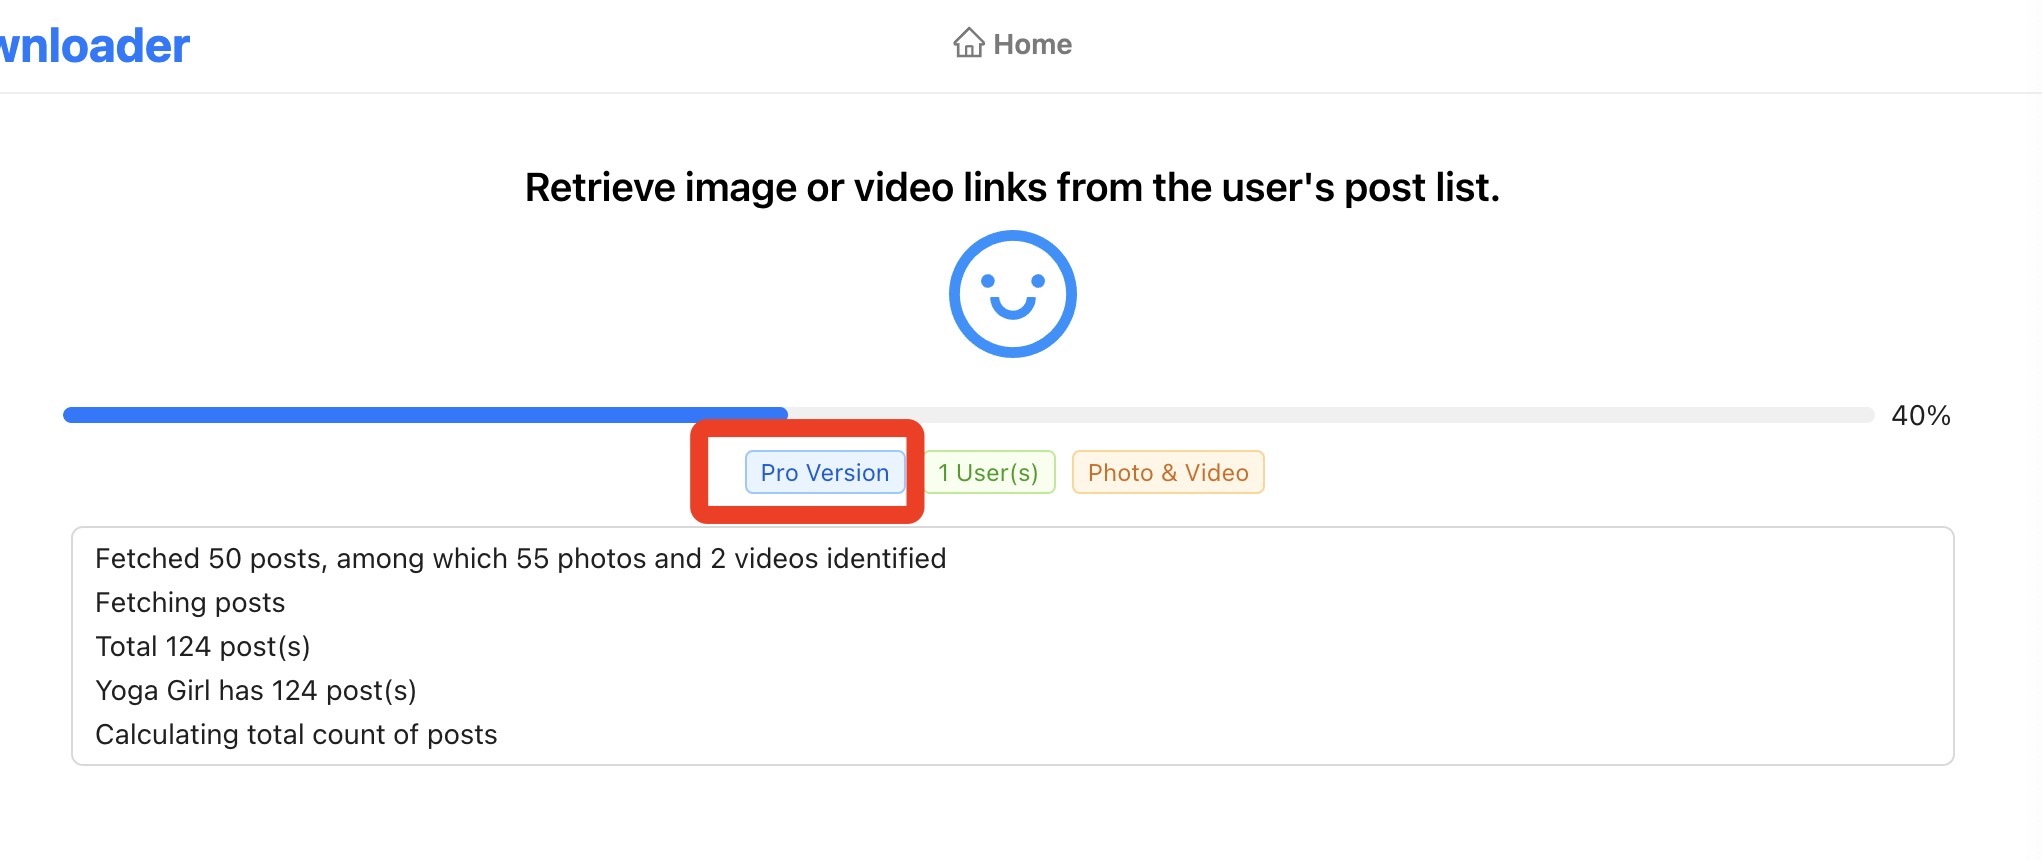This screenshot has height=860, width=2042.
Task: Click the smiling mouth of the smiley icon
Action: 1012,308
